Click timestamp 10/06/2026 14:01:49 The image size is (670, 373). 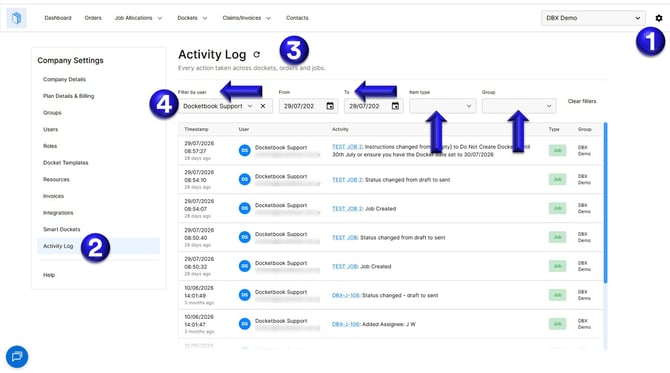click(x=199, y=292)
